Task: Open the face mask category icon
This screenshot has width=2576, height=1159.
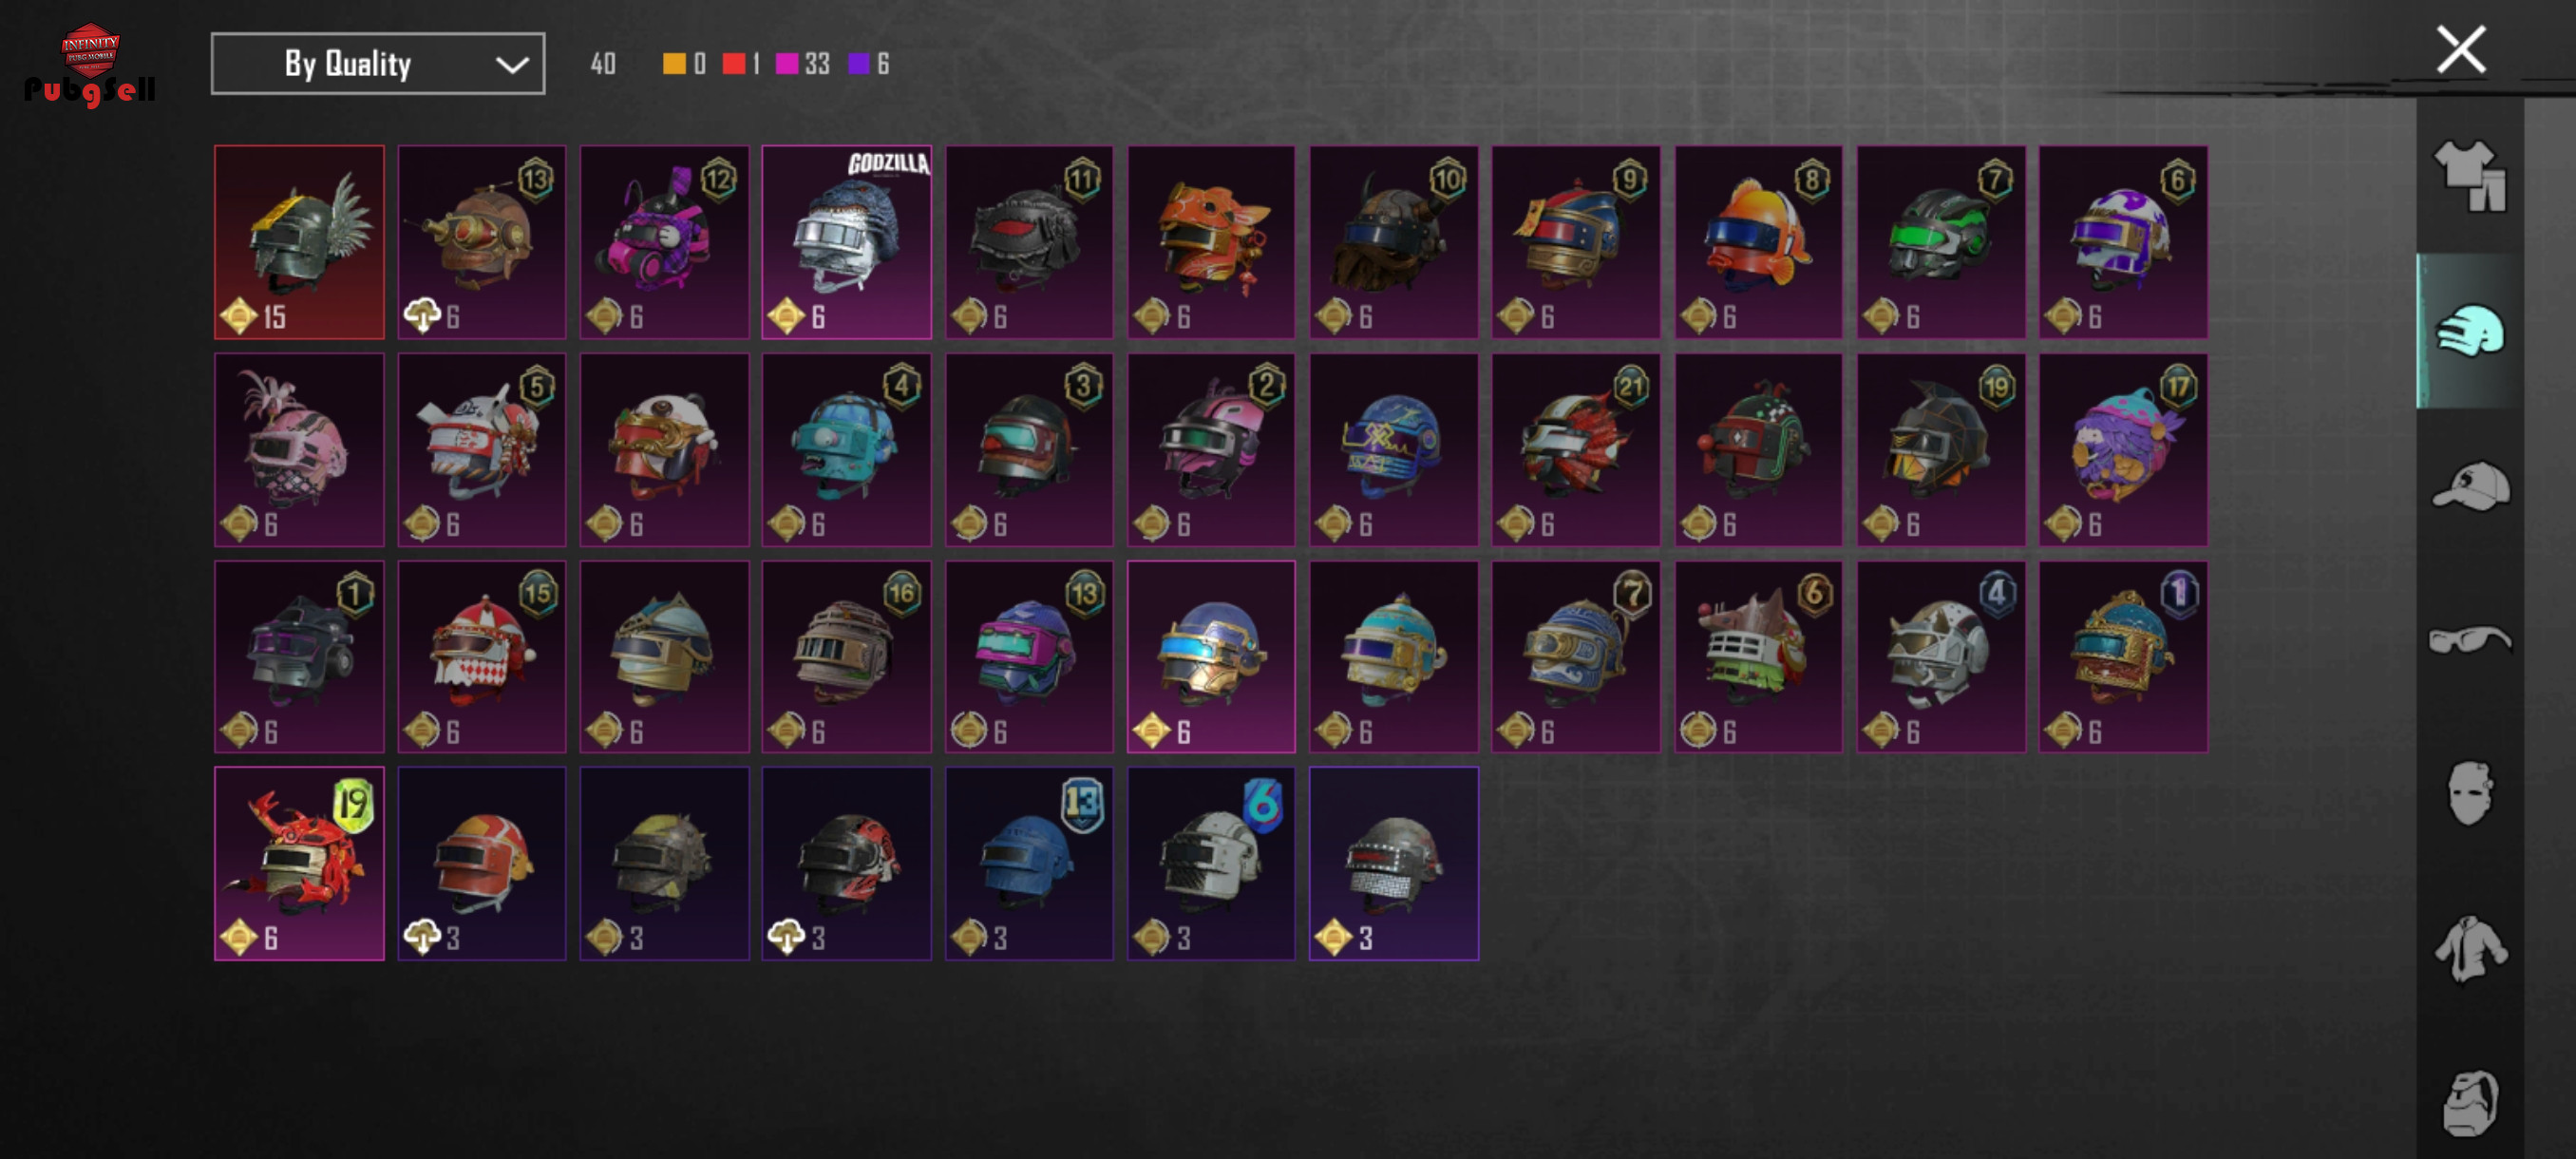Action: (x=2469, y=793)
